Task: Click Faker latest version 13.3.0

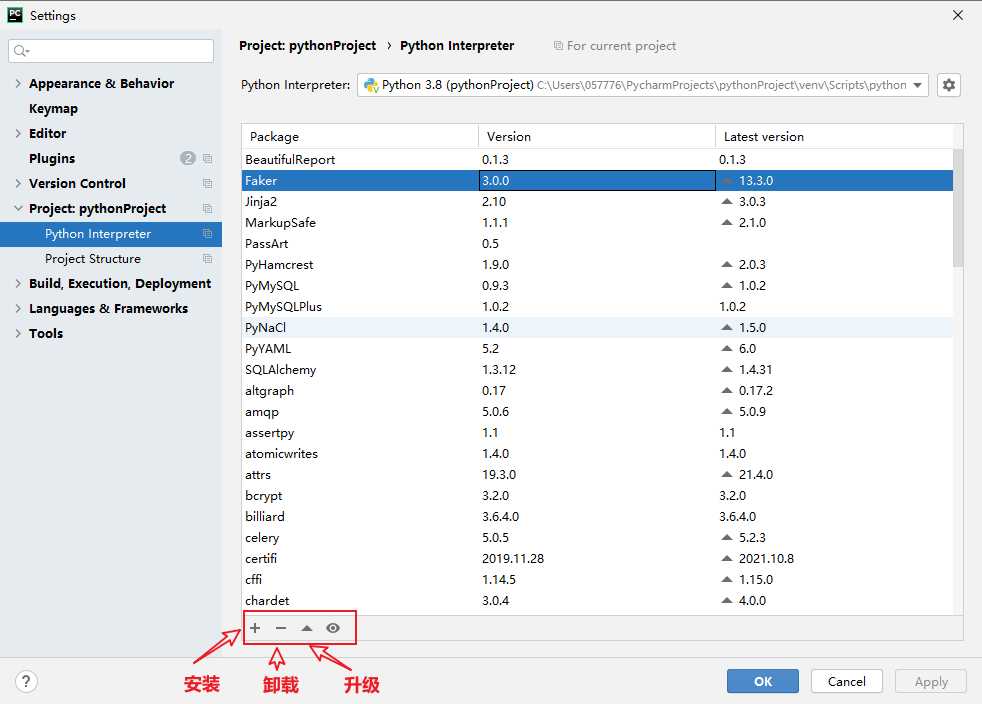Action: pyautogui.click(x=756, y=180)
